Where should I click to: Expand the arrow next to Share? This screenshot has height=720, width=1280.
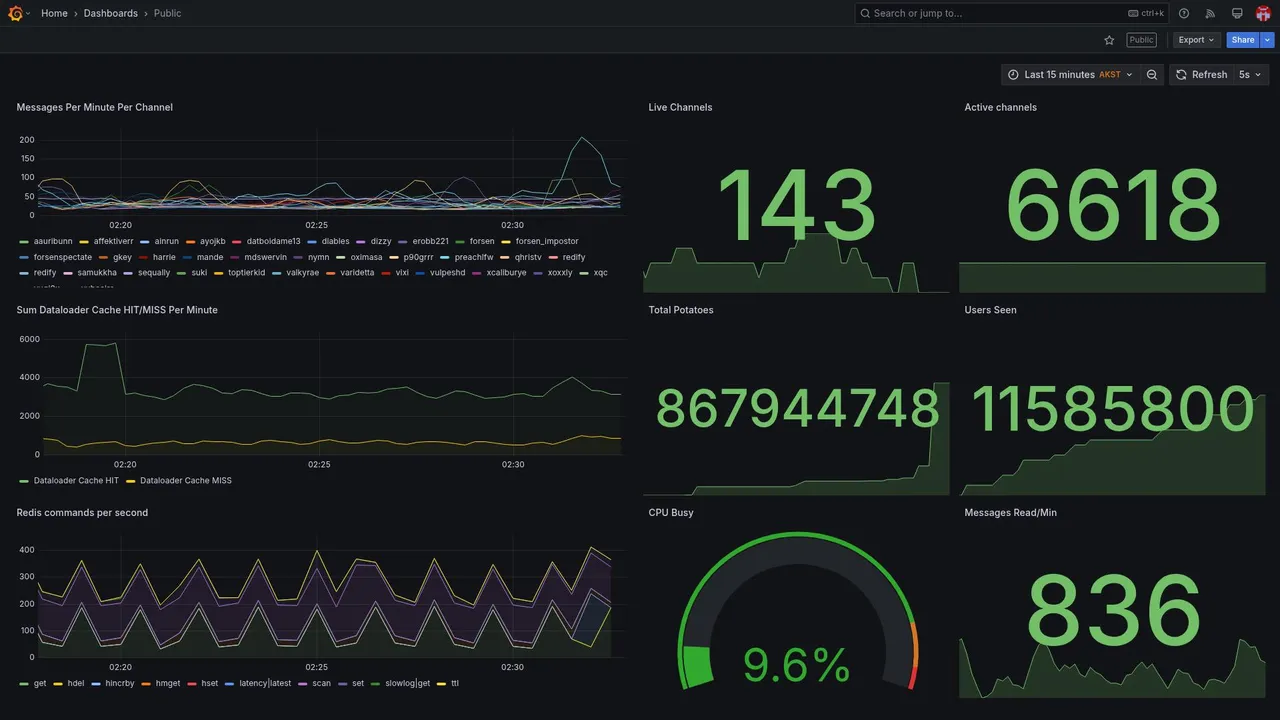pyautogui.click(x=1268, y=40)
